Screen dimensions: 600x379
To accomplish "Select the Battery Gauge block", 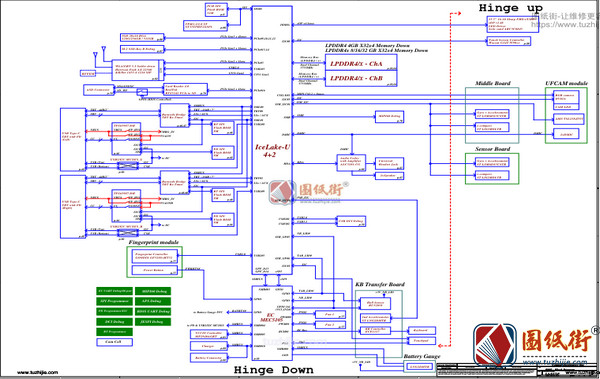I will pyautogui.click(x=421, y=367).
